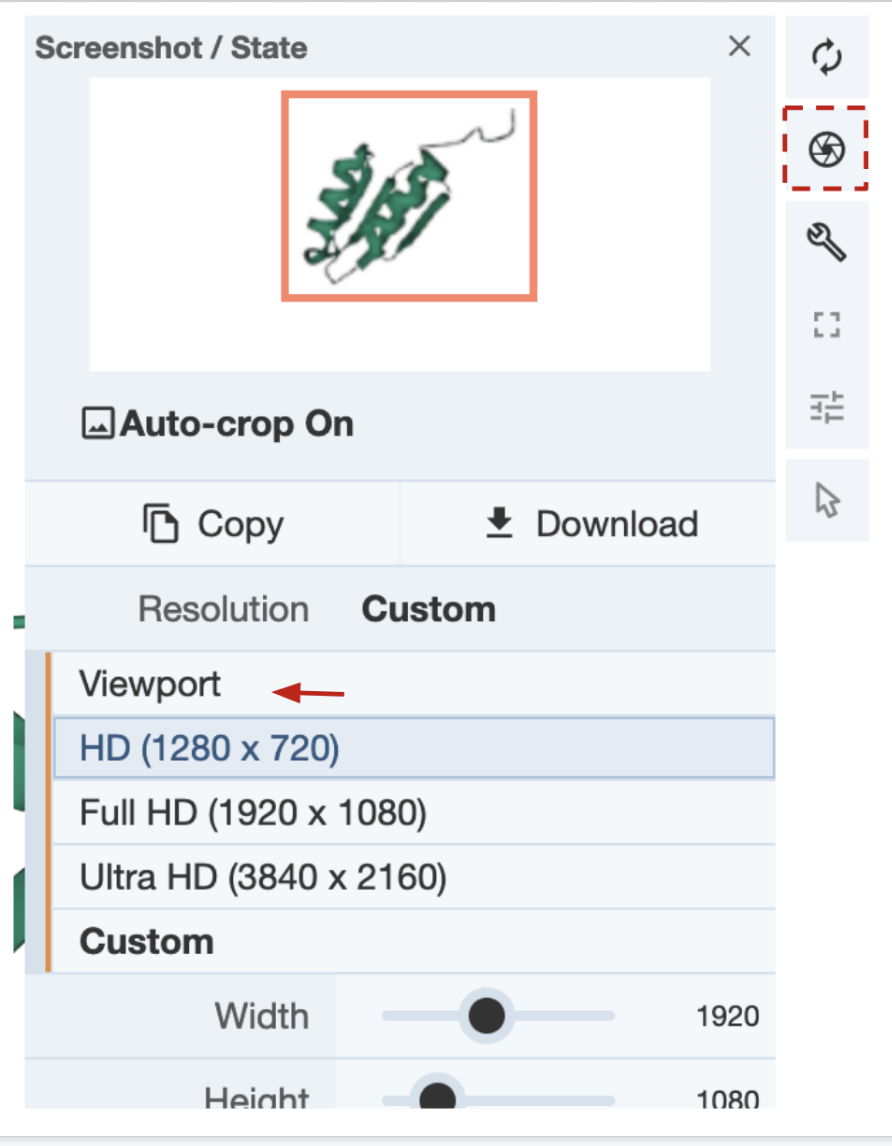Click the Height slider handle
The height and width of the screenshot is (1146, 892).
[x=436, y=1096]
